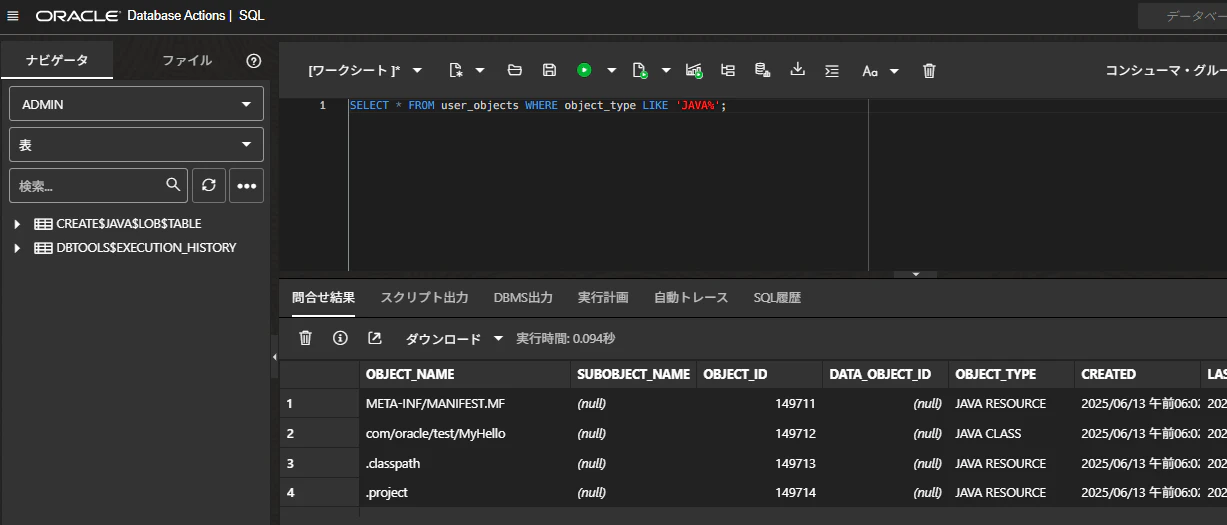1227x525 pixels.
Task: Click the explain plan icon
Action: (728, 70)
